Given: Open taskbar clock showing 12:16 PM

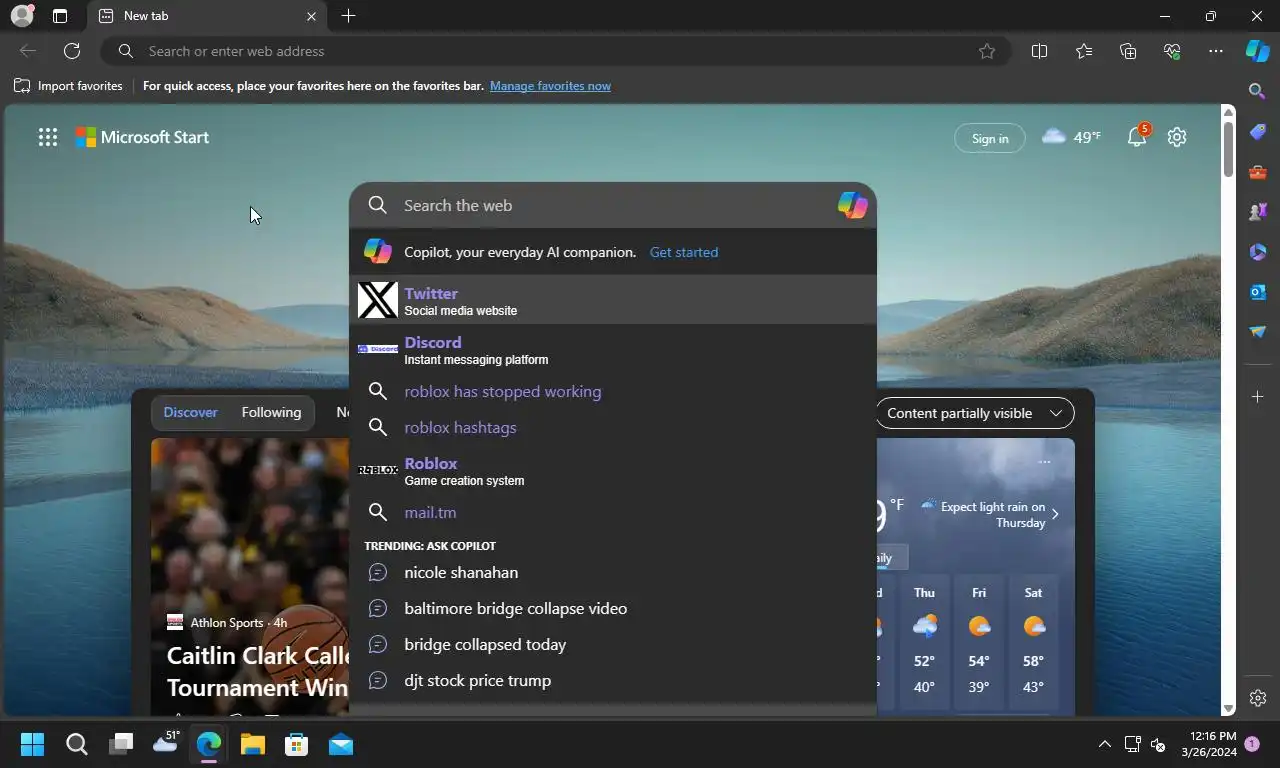Looking at the screenshot, I should pos(1208,744).
